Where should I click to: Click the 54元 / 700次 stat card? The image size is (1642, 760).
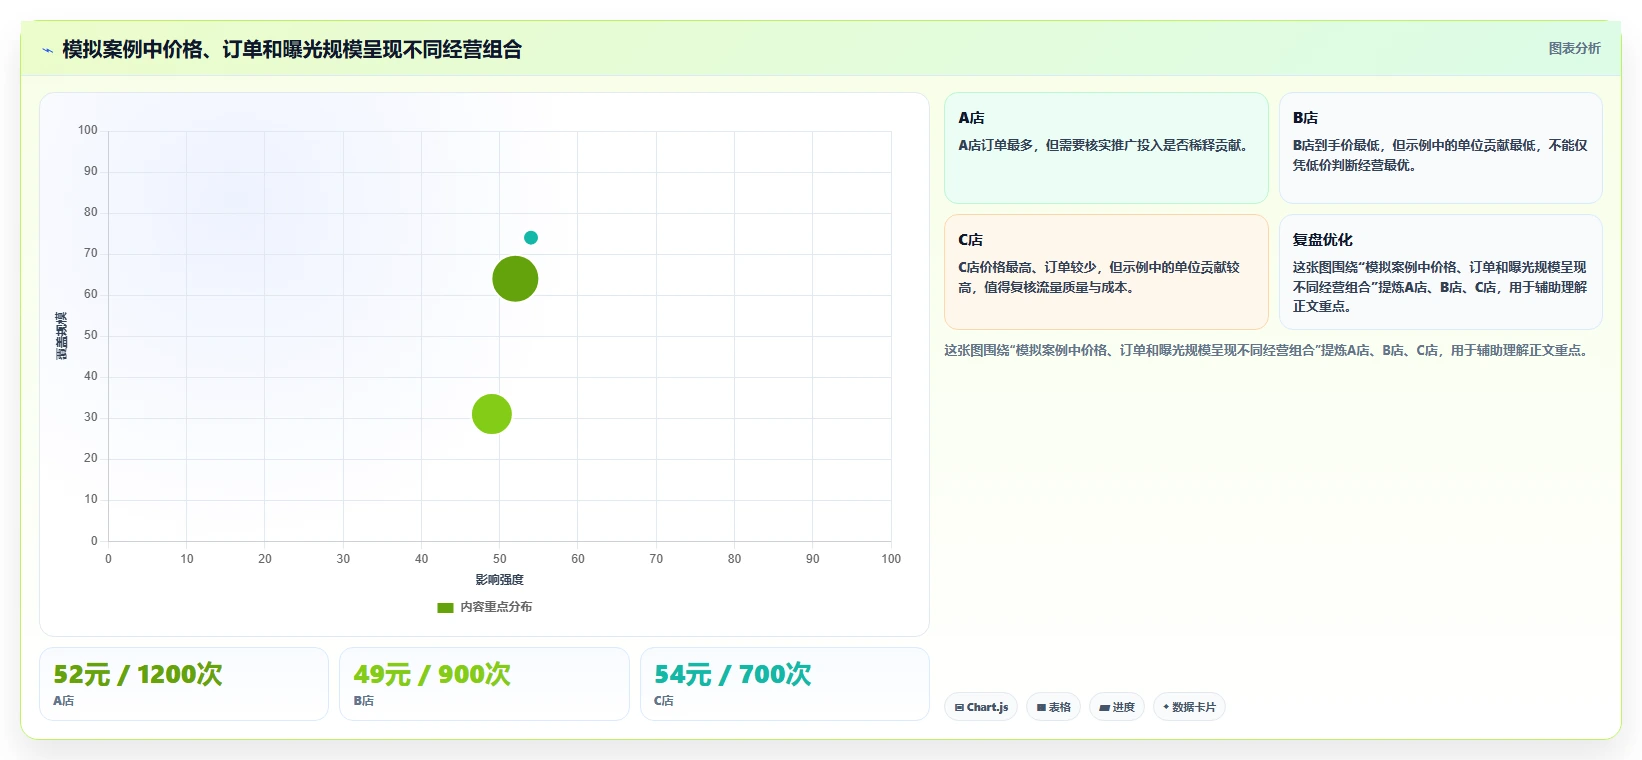[785, 684]
